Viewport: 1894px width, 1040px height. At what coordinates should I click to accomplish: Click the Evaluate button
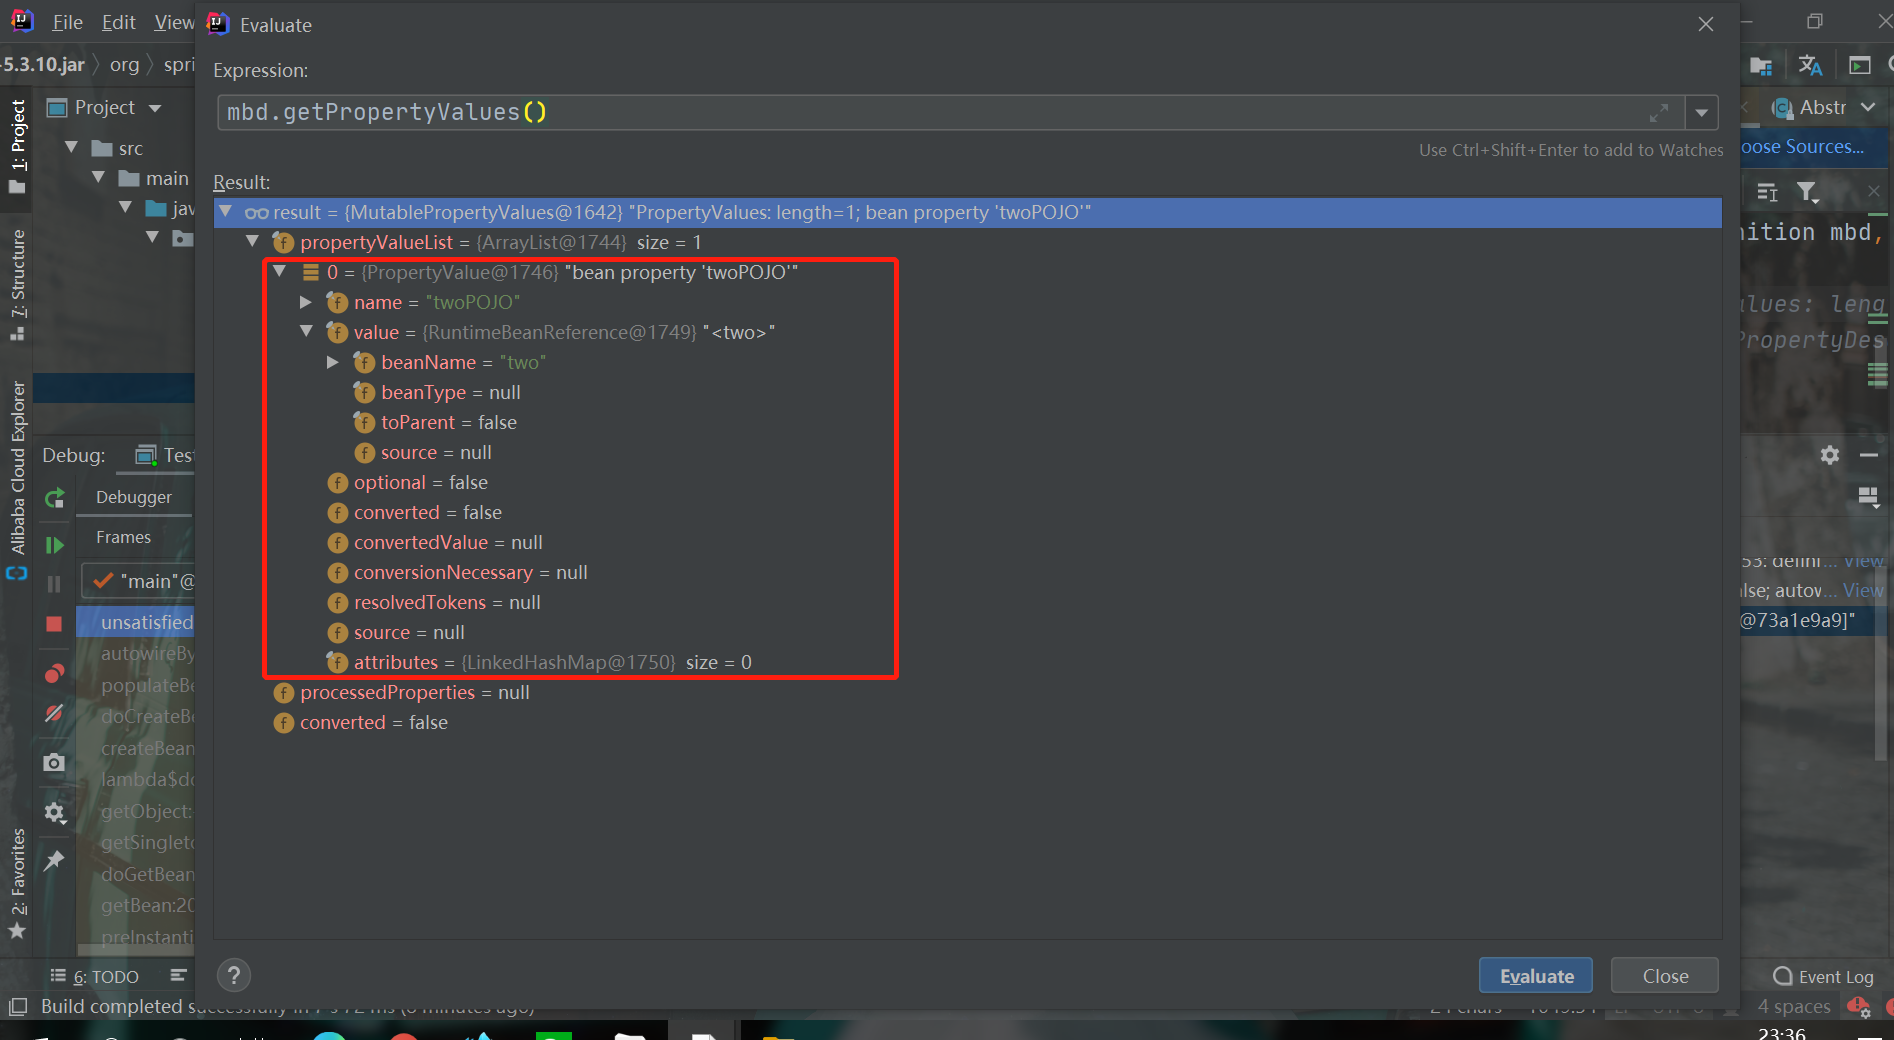(x=1536, y=976)
